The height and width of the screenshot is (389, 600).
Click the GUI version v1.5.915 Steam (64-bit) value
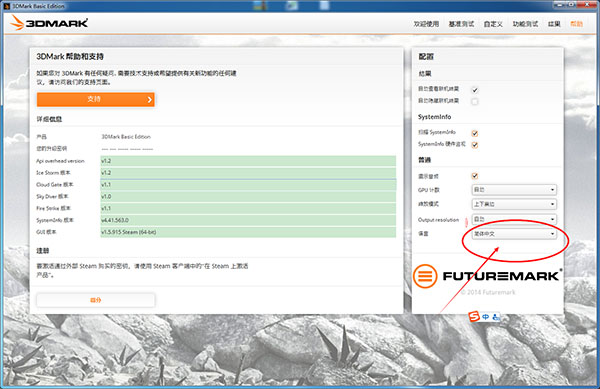[248, 232]
